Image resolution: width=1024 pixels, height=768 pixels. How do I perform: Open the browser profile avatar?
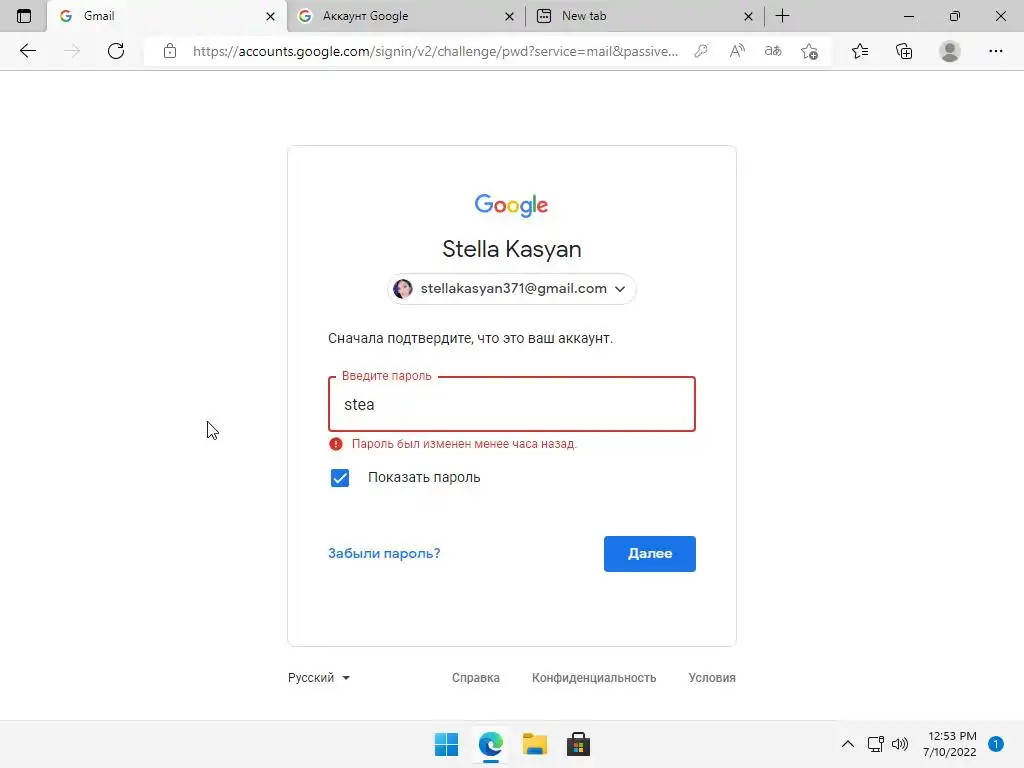tap(950, 51)
